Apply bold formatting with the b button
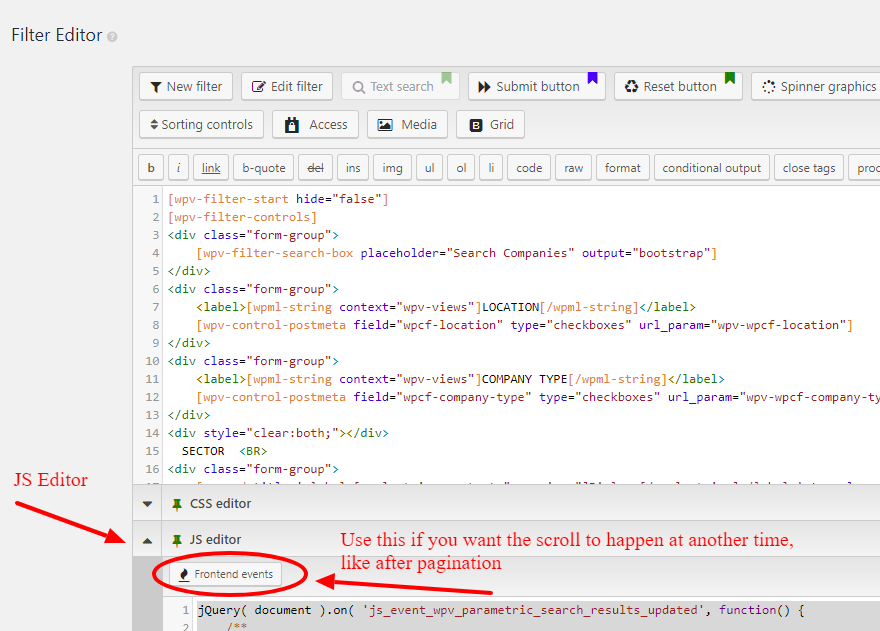This screenshot has height=631, width=880. click(x=150, y=167)
